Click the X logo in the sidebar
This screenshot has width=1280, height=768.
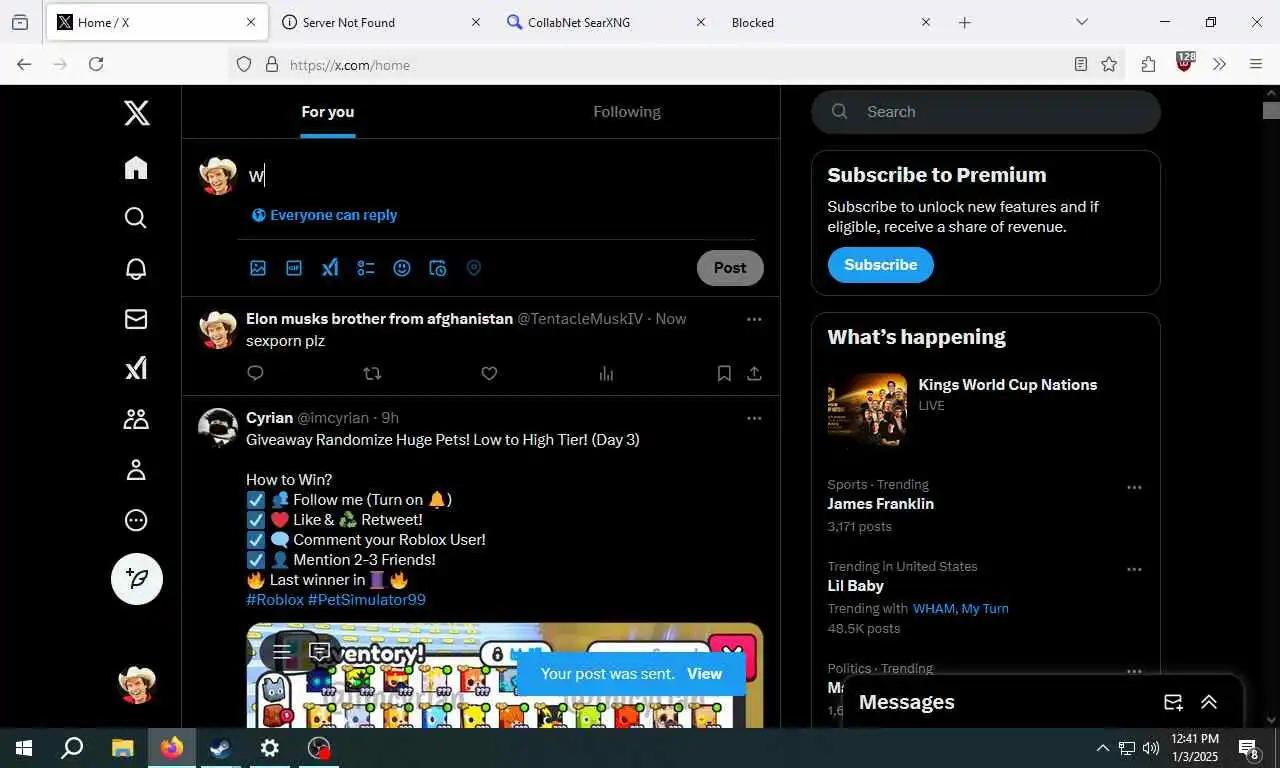click(137, 113)
